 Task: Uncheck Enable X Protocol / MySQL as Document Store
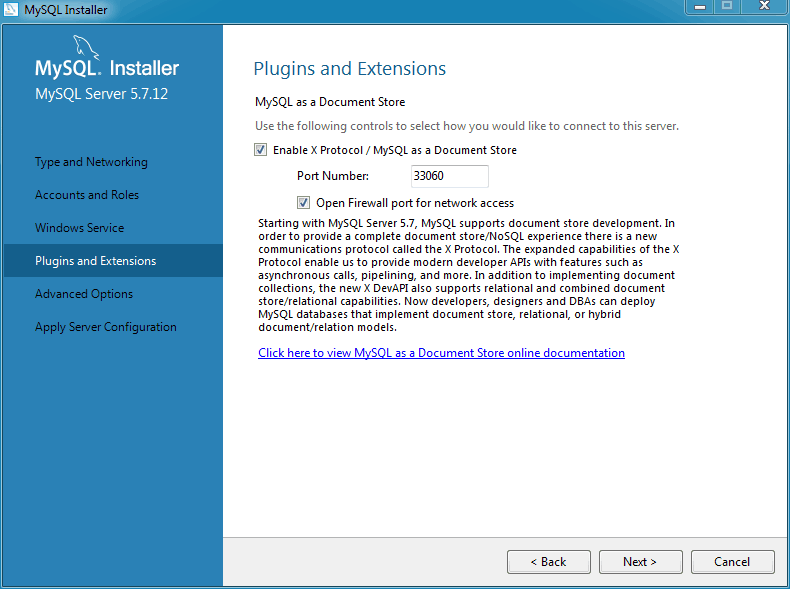(x=260, y=150)
